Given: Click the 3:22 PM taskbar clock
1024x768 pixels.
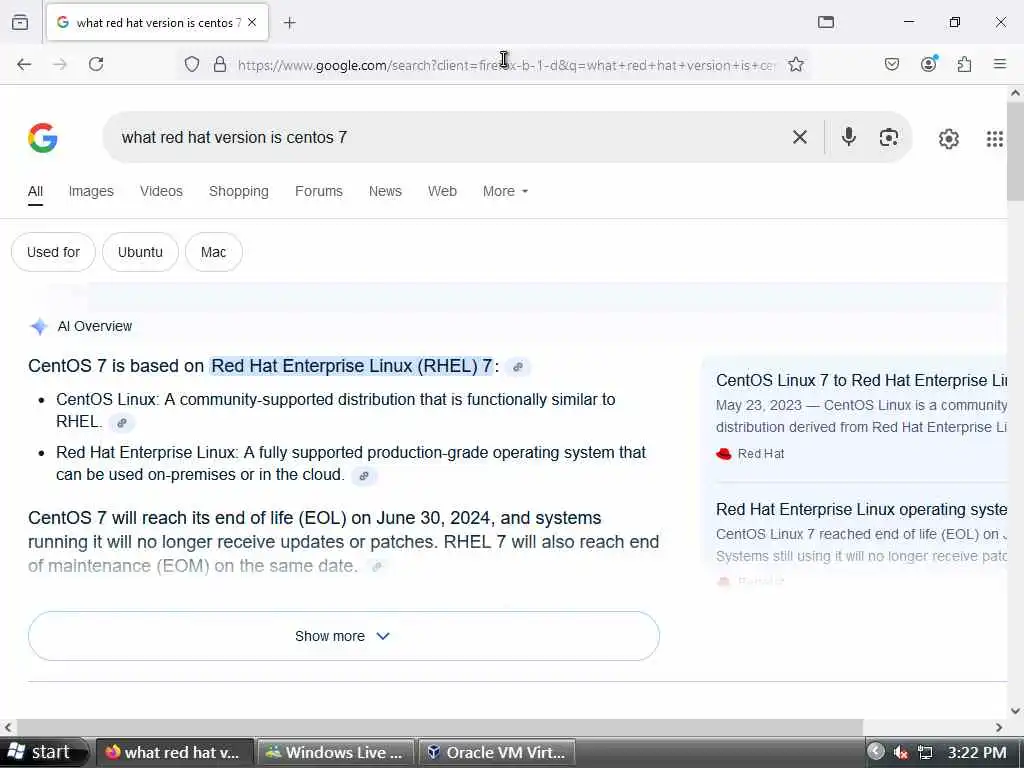Looking at the screenshot, I should click(977, 752).
